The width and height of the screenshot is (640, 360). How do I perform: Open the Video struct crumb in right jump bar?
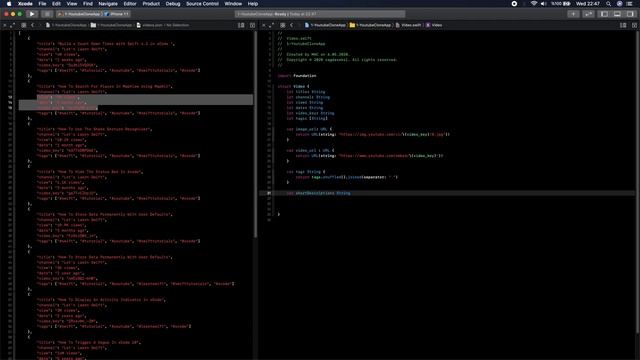(434, 25)
